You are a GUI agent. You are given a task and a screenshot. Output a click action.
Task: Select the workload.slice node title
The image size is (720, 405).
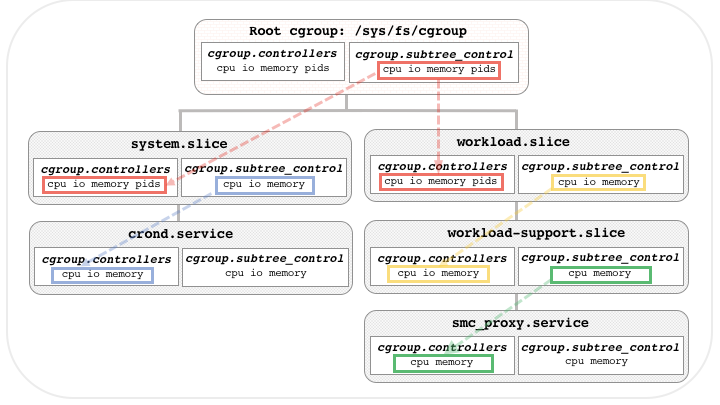pyautogui.click(x=526, y=142)
